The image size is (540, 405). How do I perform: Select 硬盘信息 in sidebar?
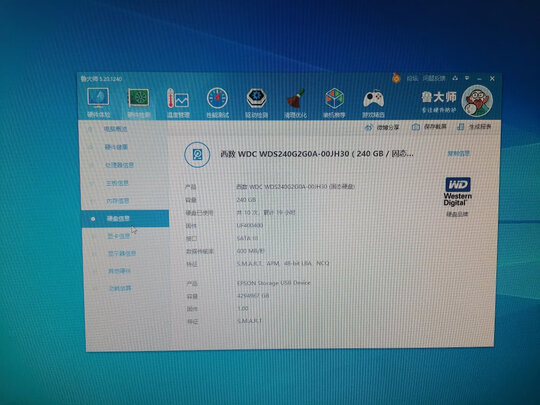tap(125, 219)
